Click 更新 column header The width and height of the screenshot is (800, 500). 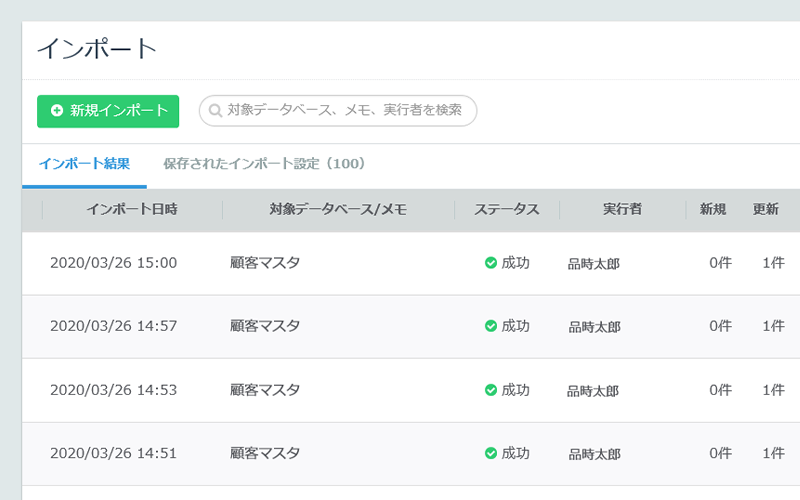766,209
